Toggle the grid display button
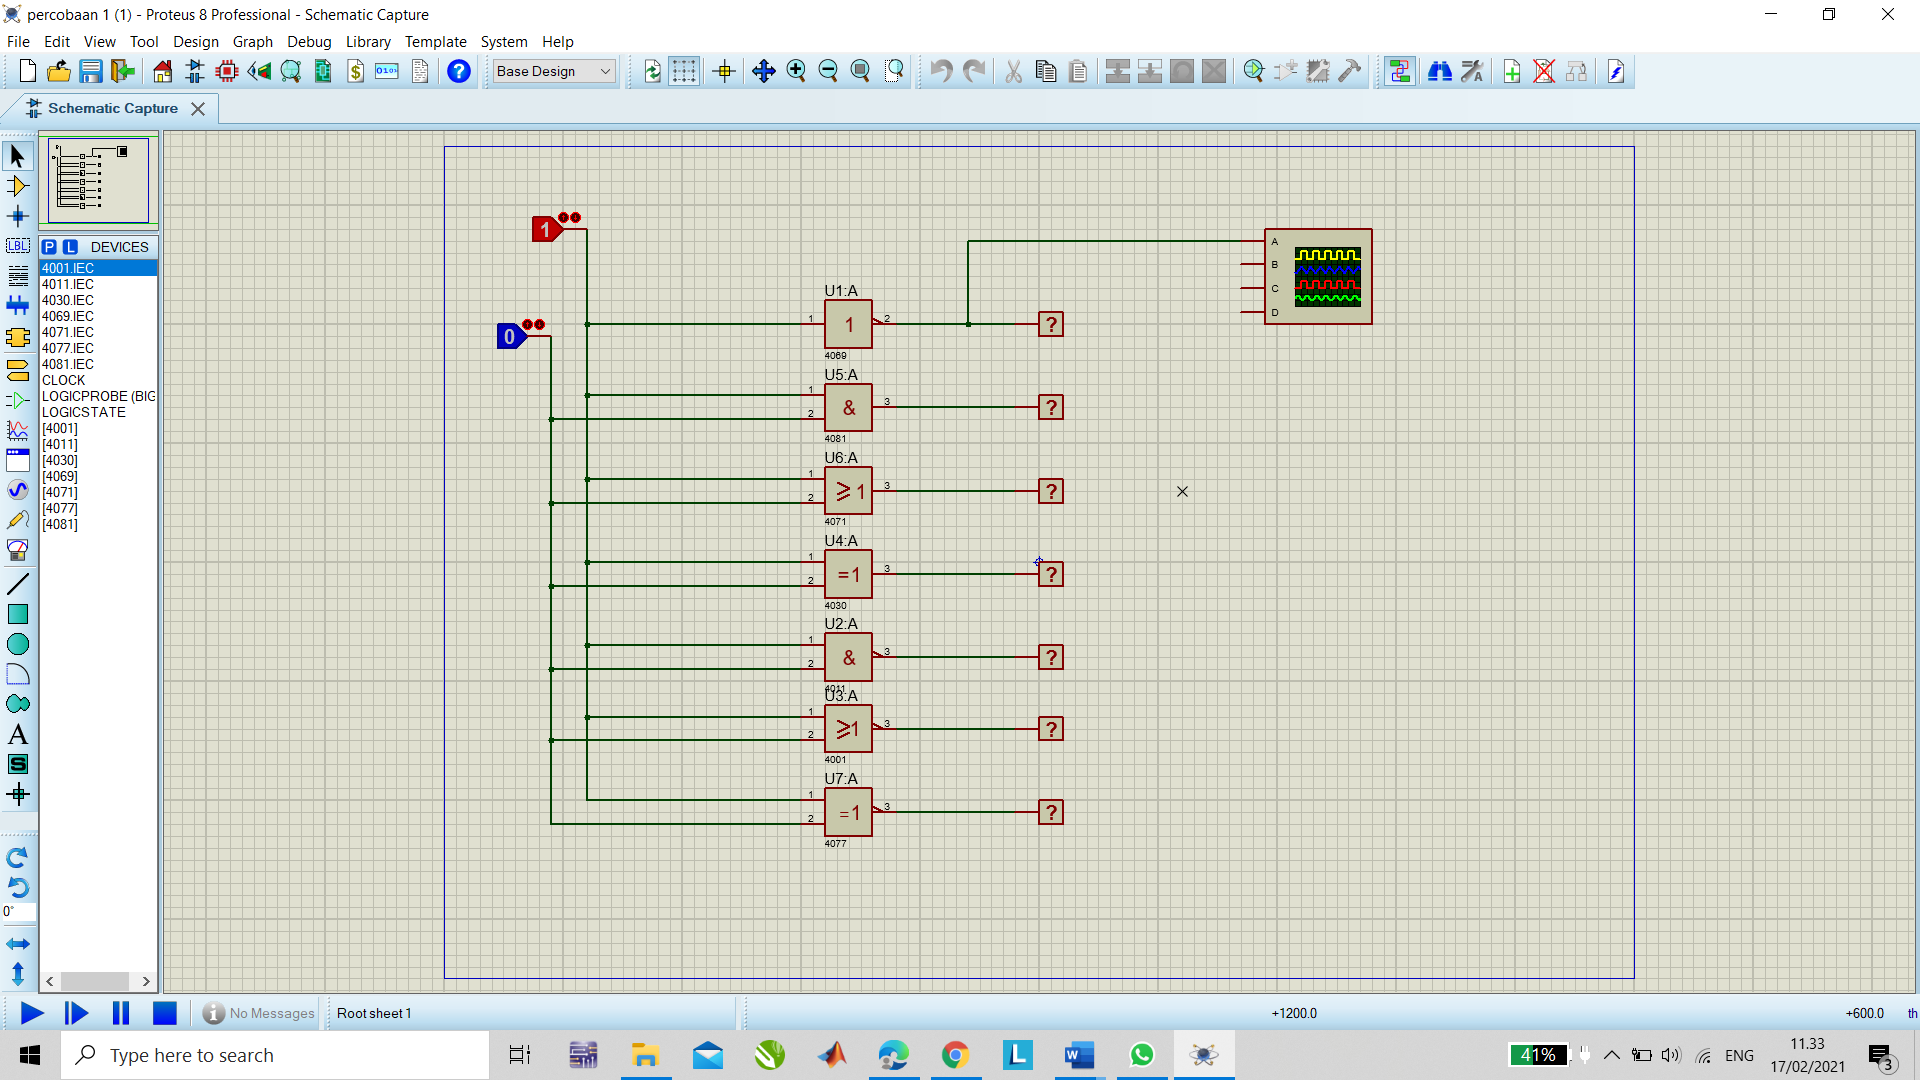The image size is (1920, 1080). coord(684,71)
